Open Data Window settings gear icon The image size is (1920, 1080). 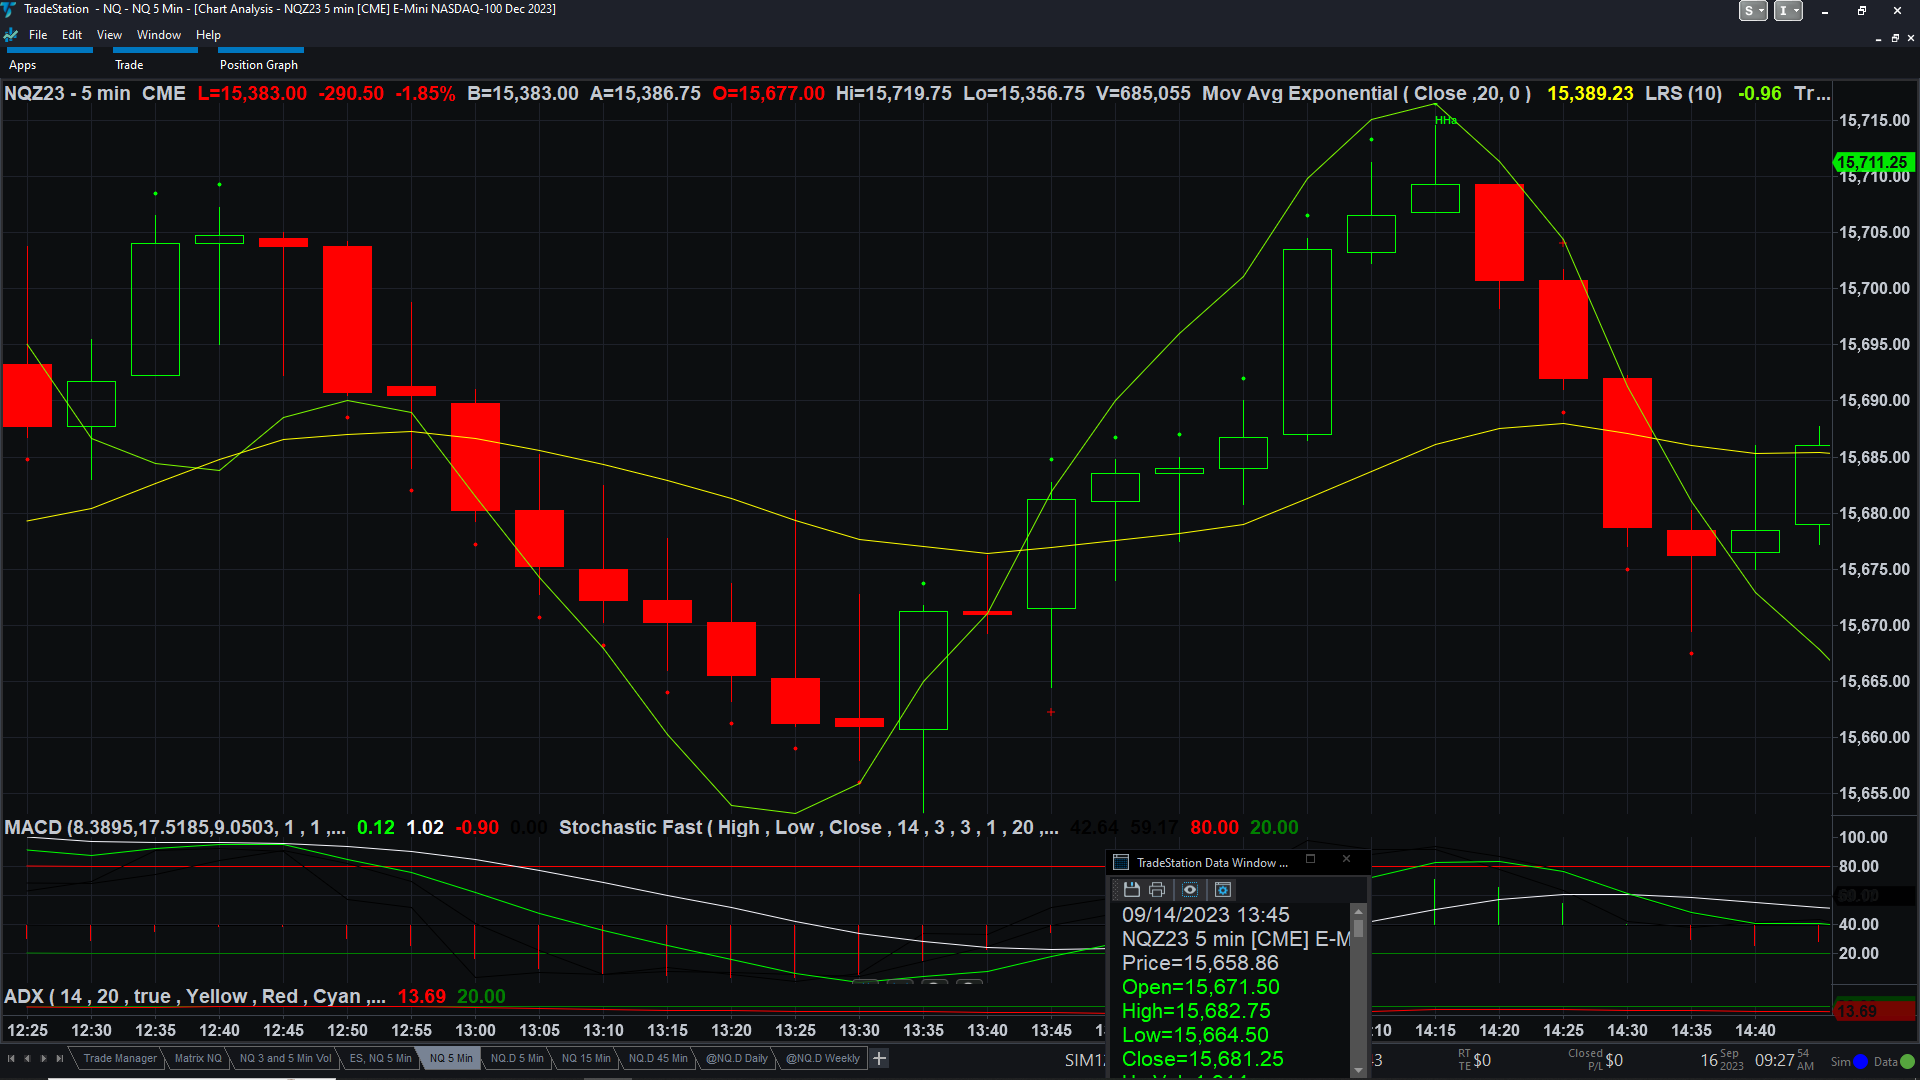click(x=1223, y=890)
